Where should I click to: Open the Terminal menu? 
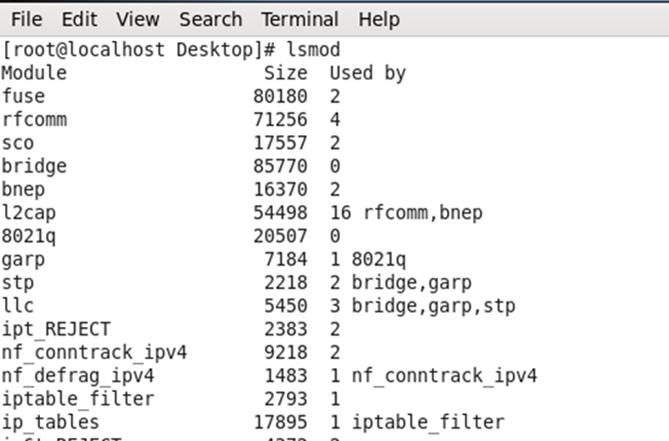300,19
